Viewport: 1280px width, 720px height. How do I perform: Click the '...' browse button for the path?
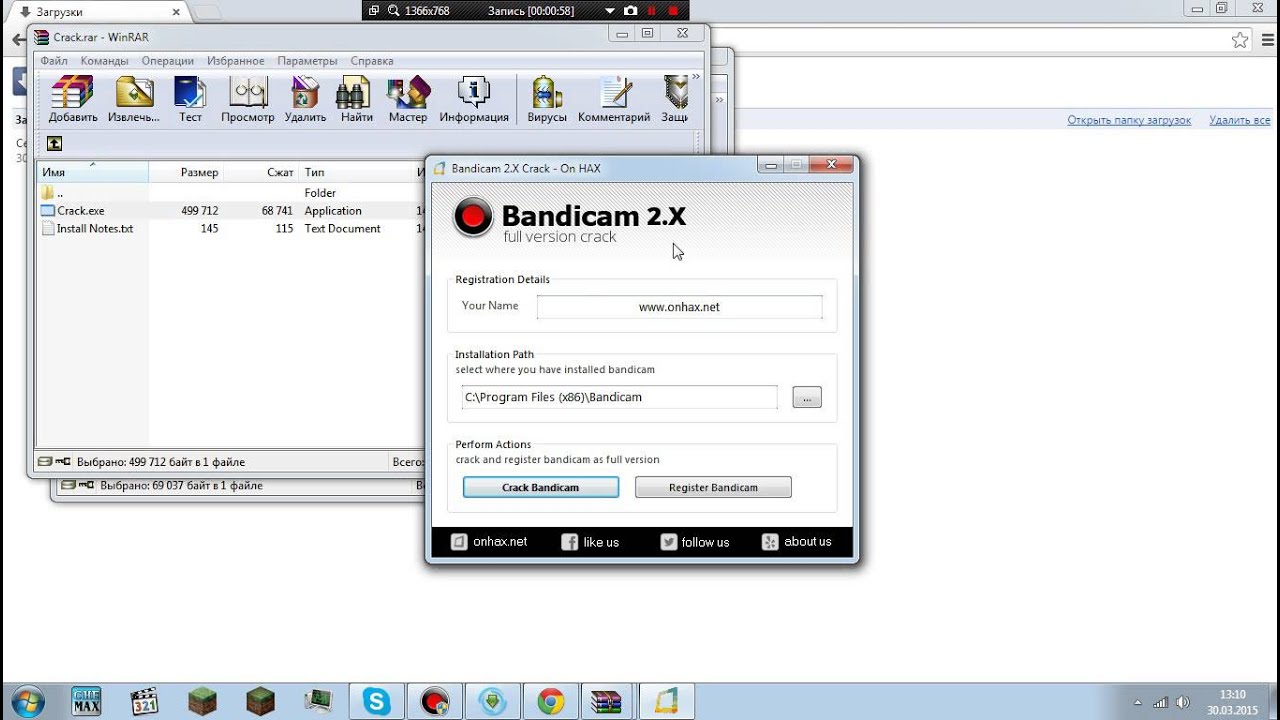click(x=807, y=397)
